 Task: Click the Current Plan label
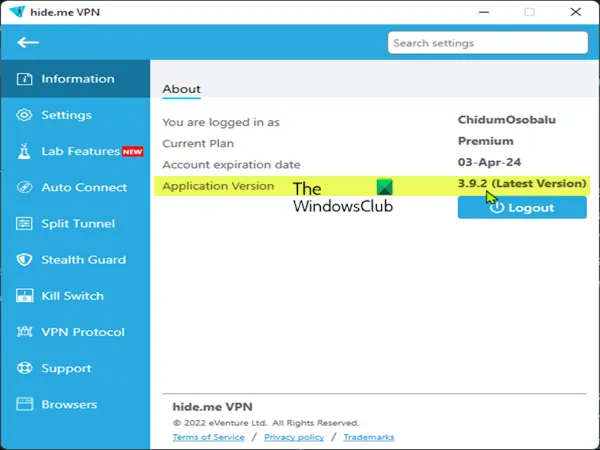(x=198, y=143)
